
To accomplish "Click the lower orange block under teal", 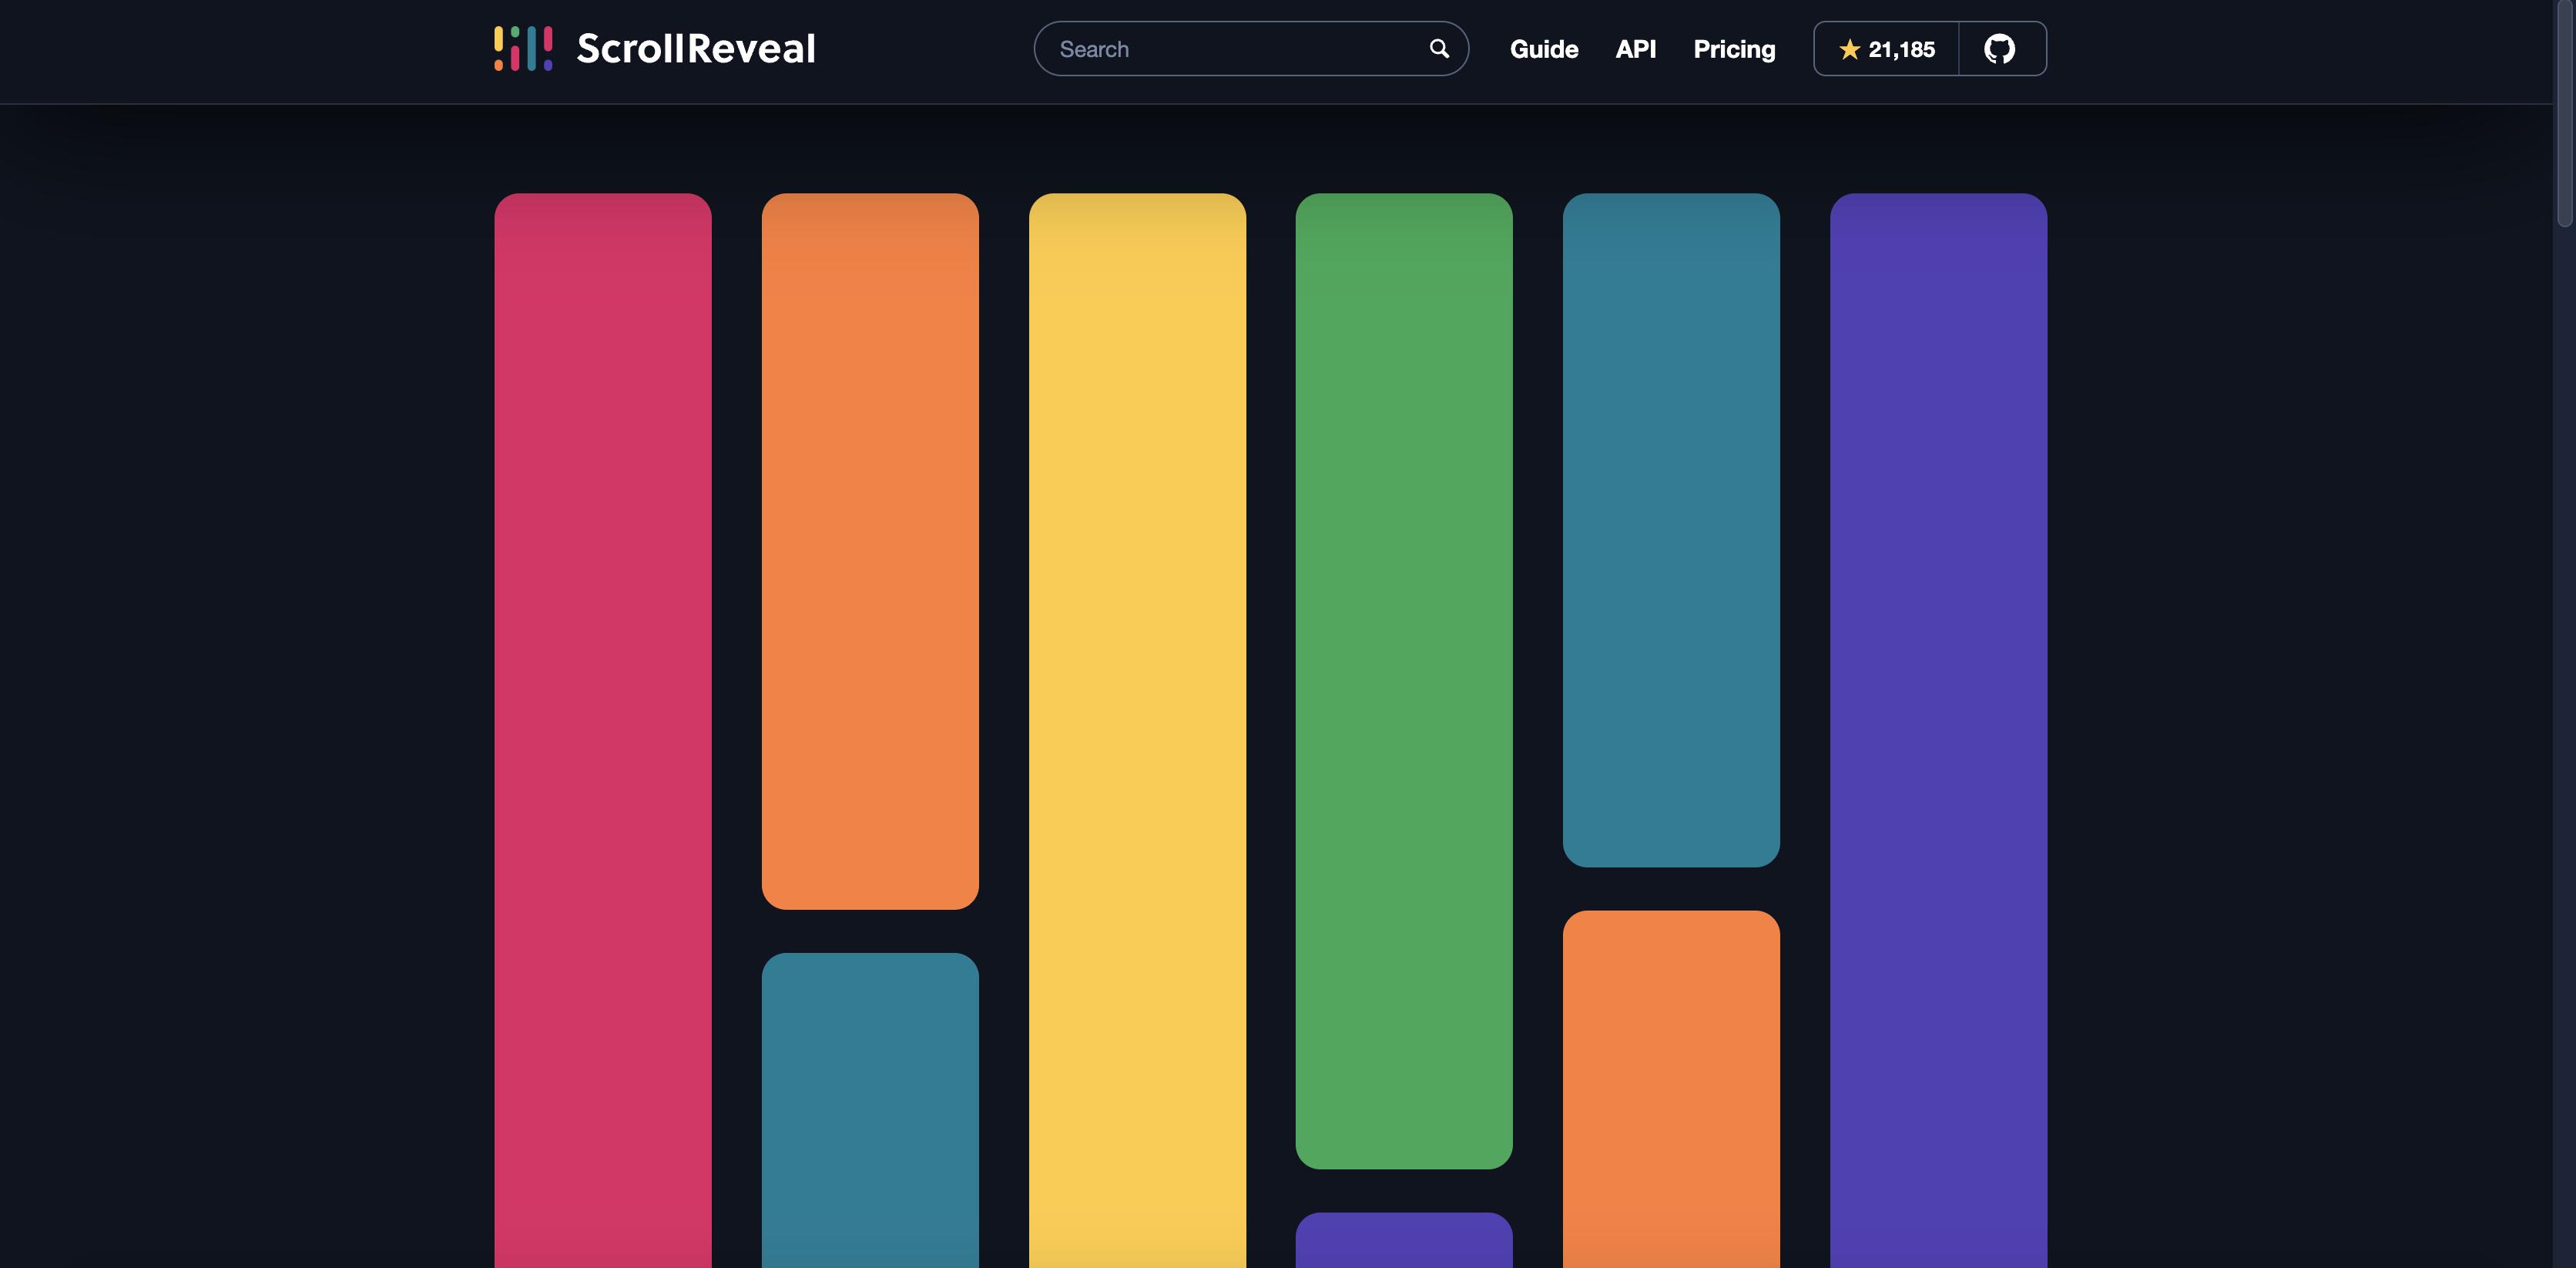I will (1670, 1088).
